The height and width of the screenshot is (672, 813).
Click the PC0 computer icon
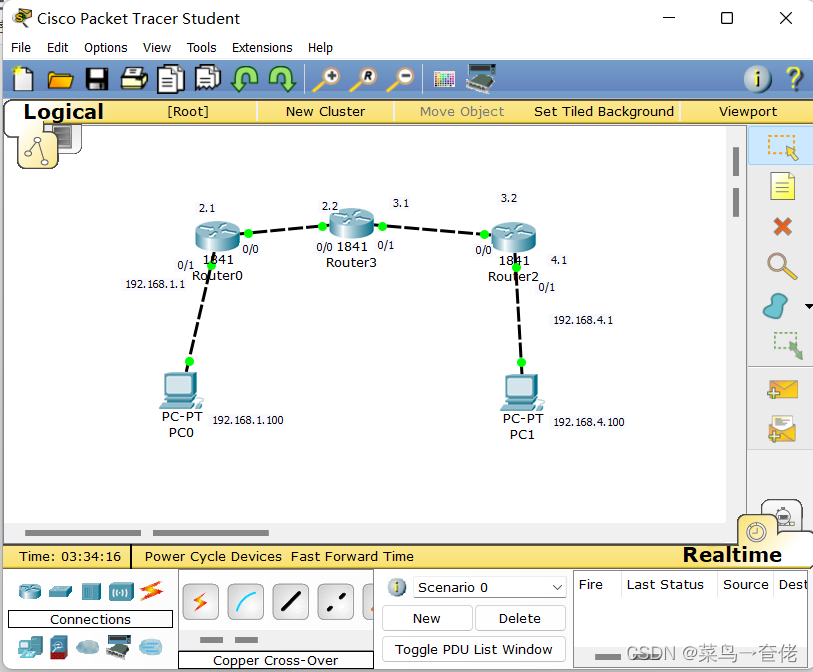[x=180, y=390]
